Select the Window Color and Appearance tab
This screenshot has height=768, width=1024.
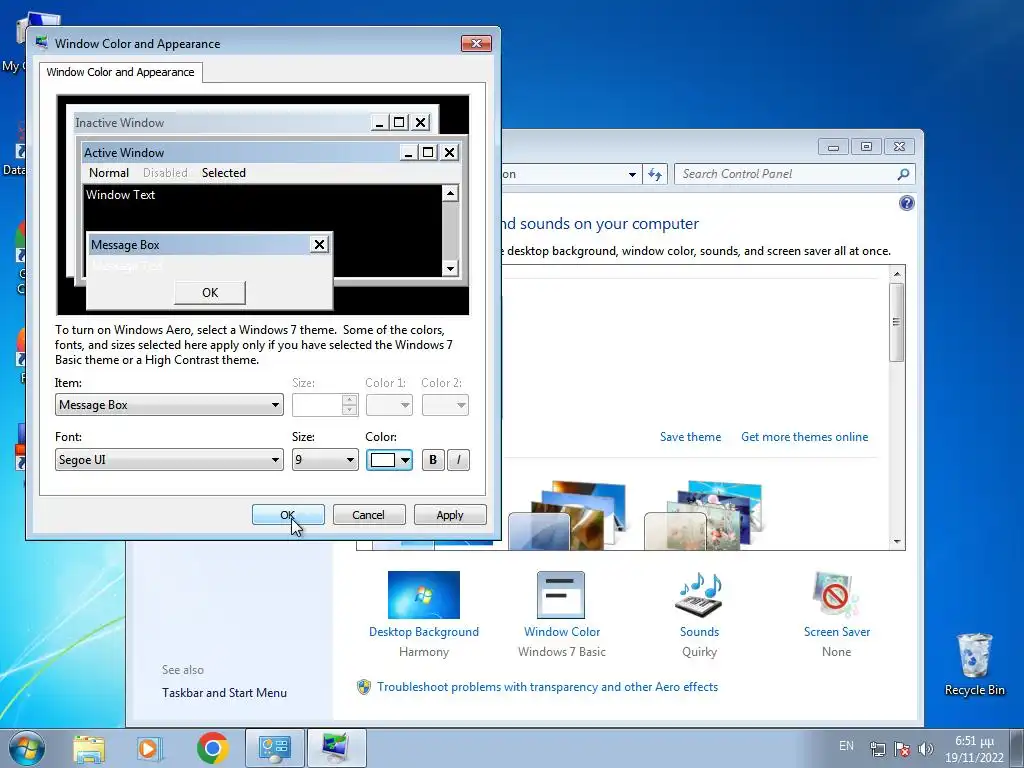click(x=120, y=72)
